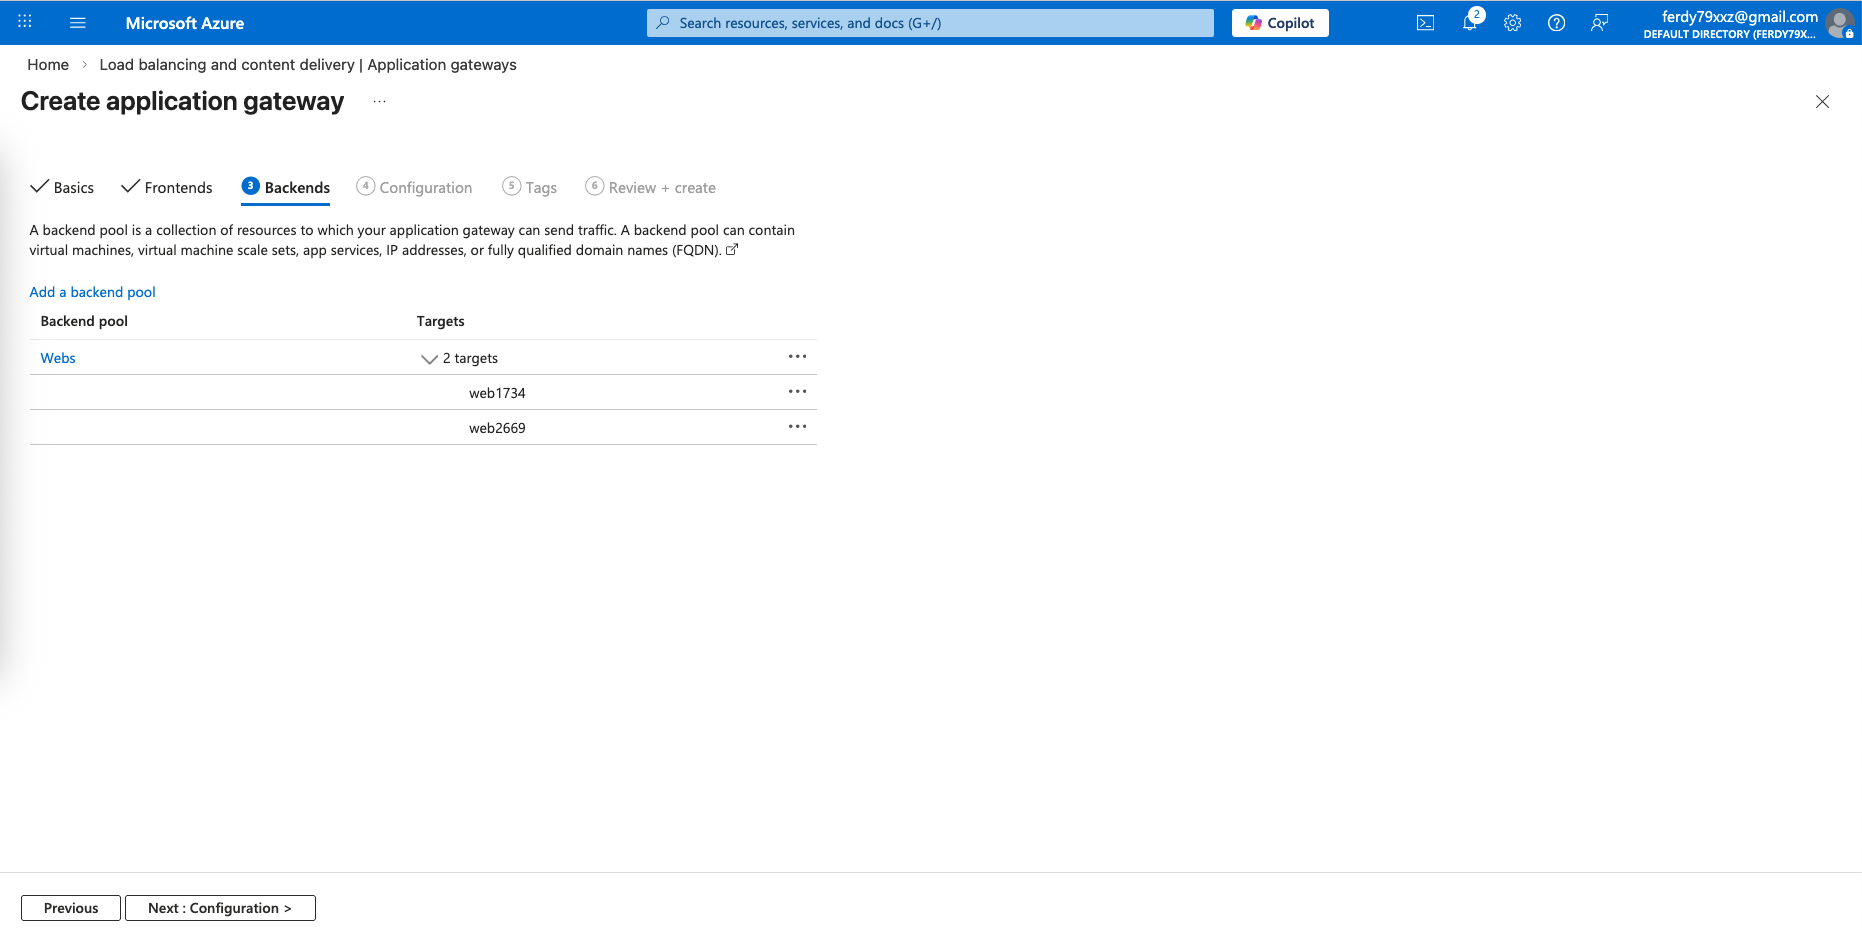Open the Help question mark icon
Image resolution: width=1862 pixels, height=928 pixels.
tap(1556, 23)
